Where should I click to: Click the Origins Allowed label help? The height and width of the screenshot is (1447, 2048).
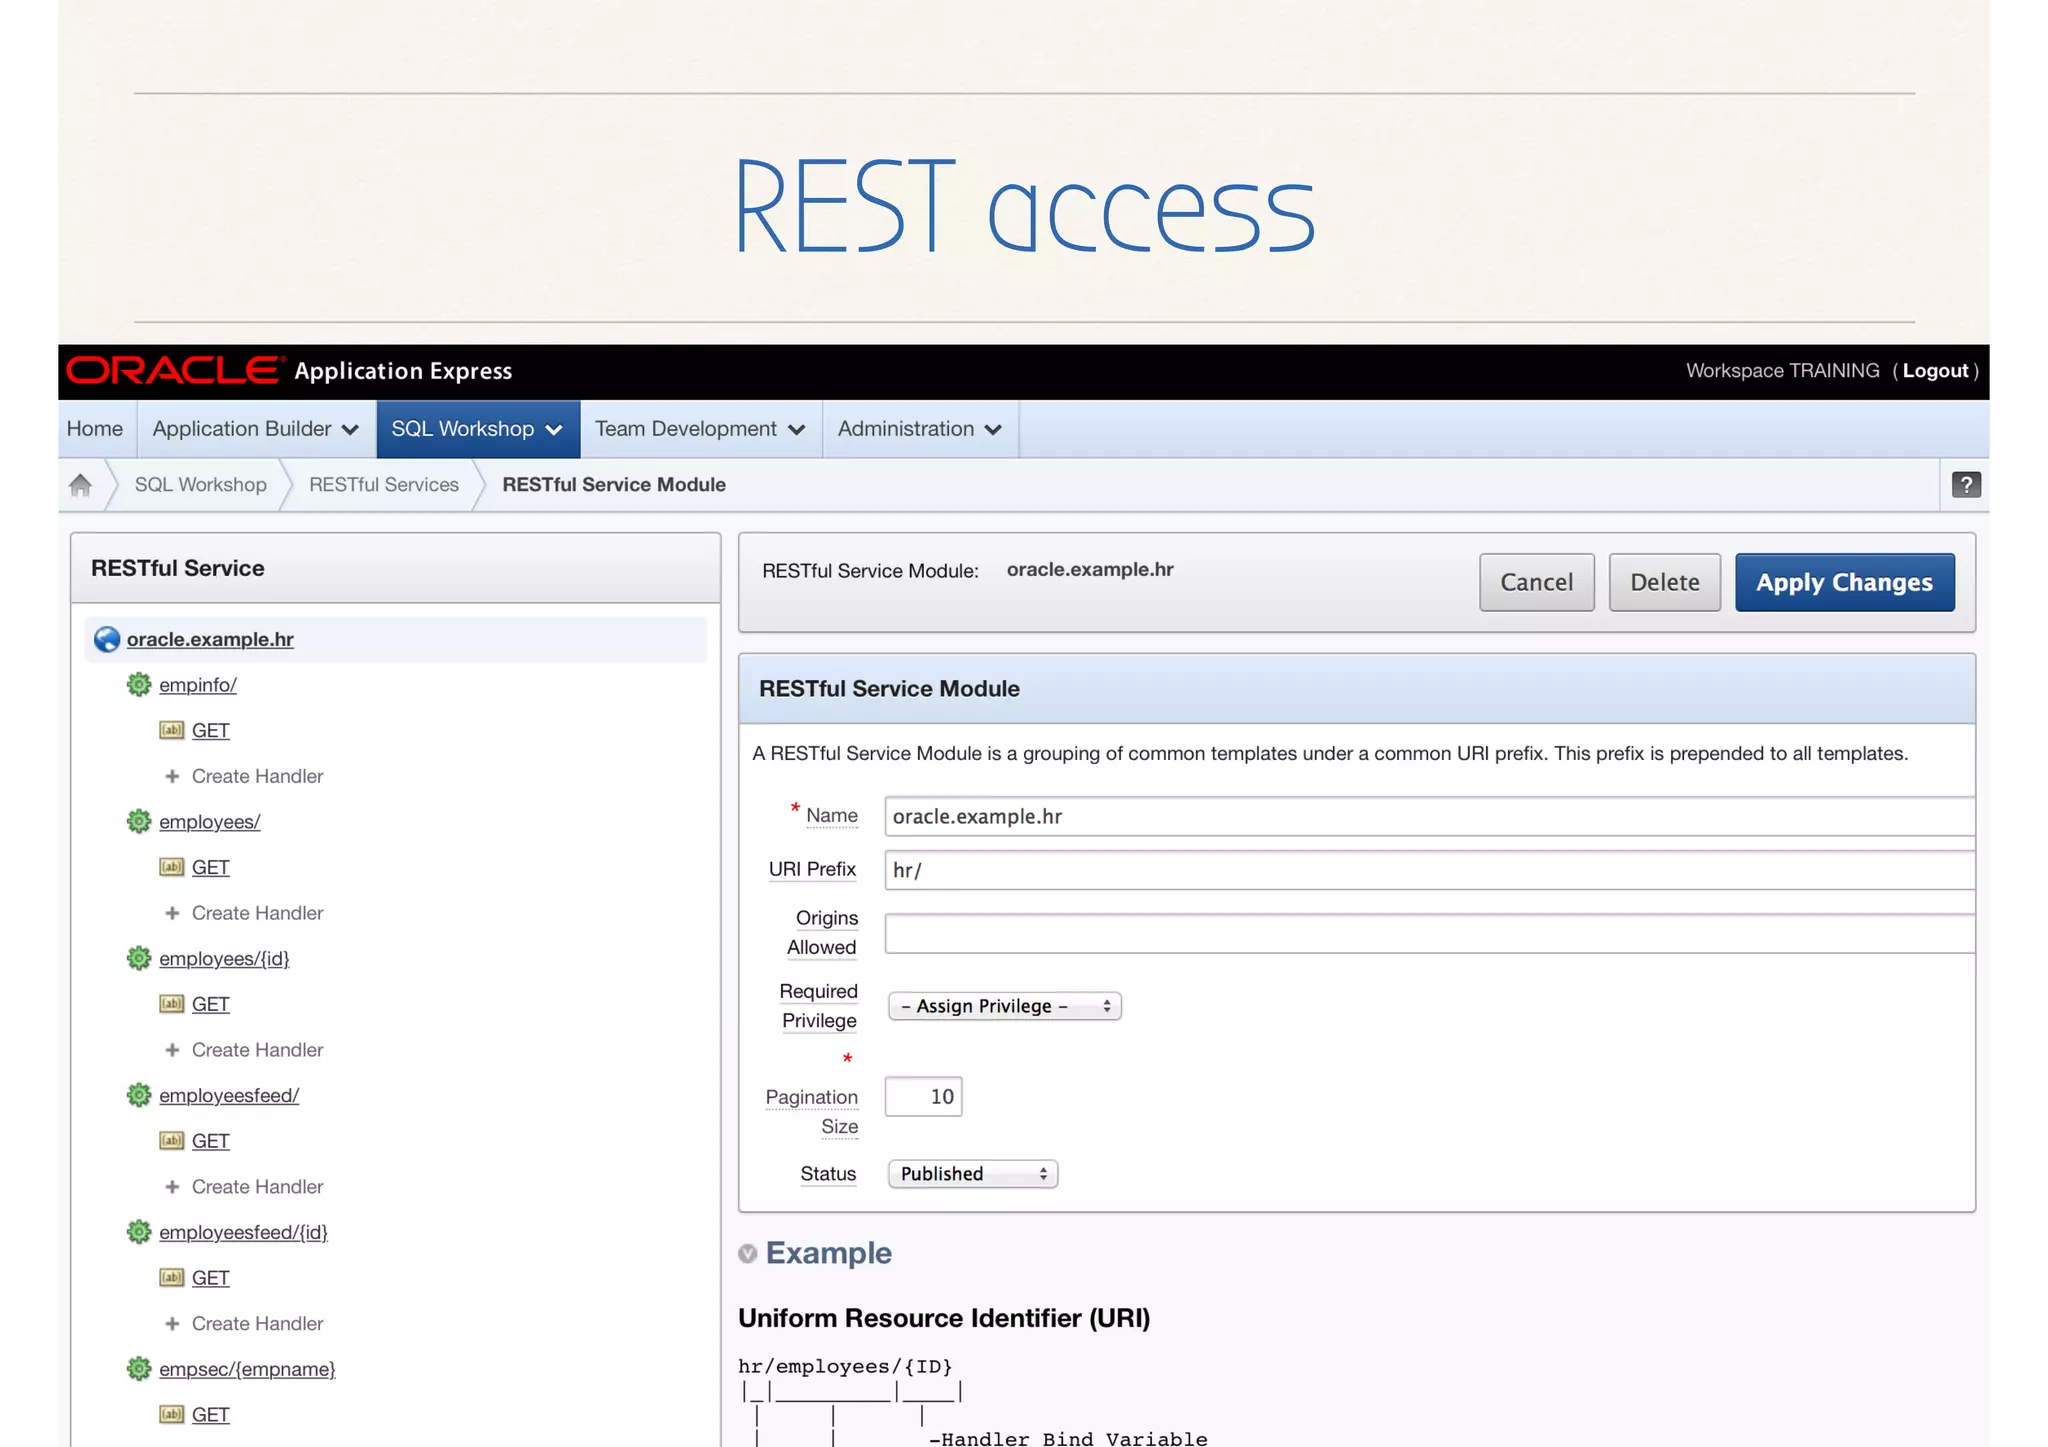tap(822, 933)
